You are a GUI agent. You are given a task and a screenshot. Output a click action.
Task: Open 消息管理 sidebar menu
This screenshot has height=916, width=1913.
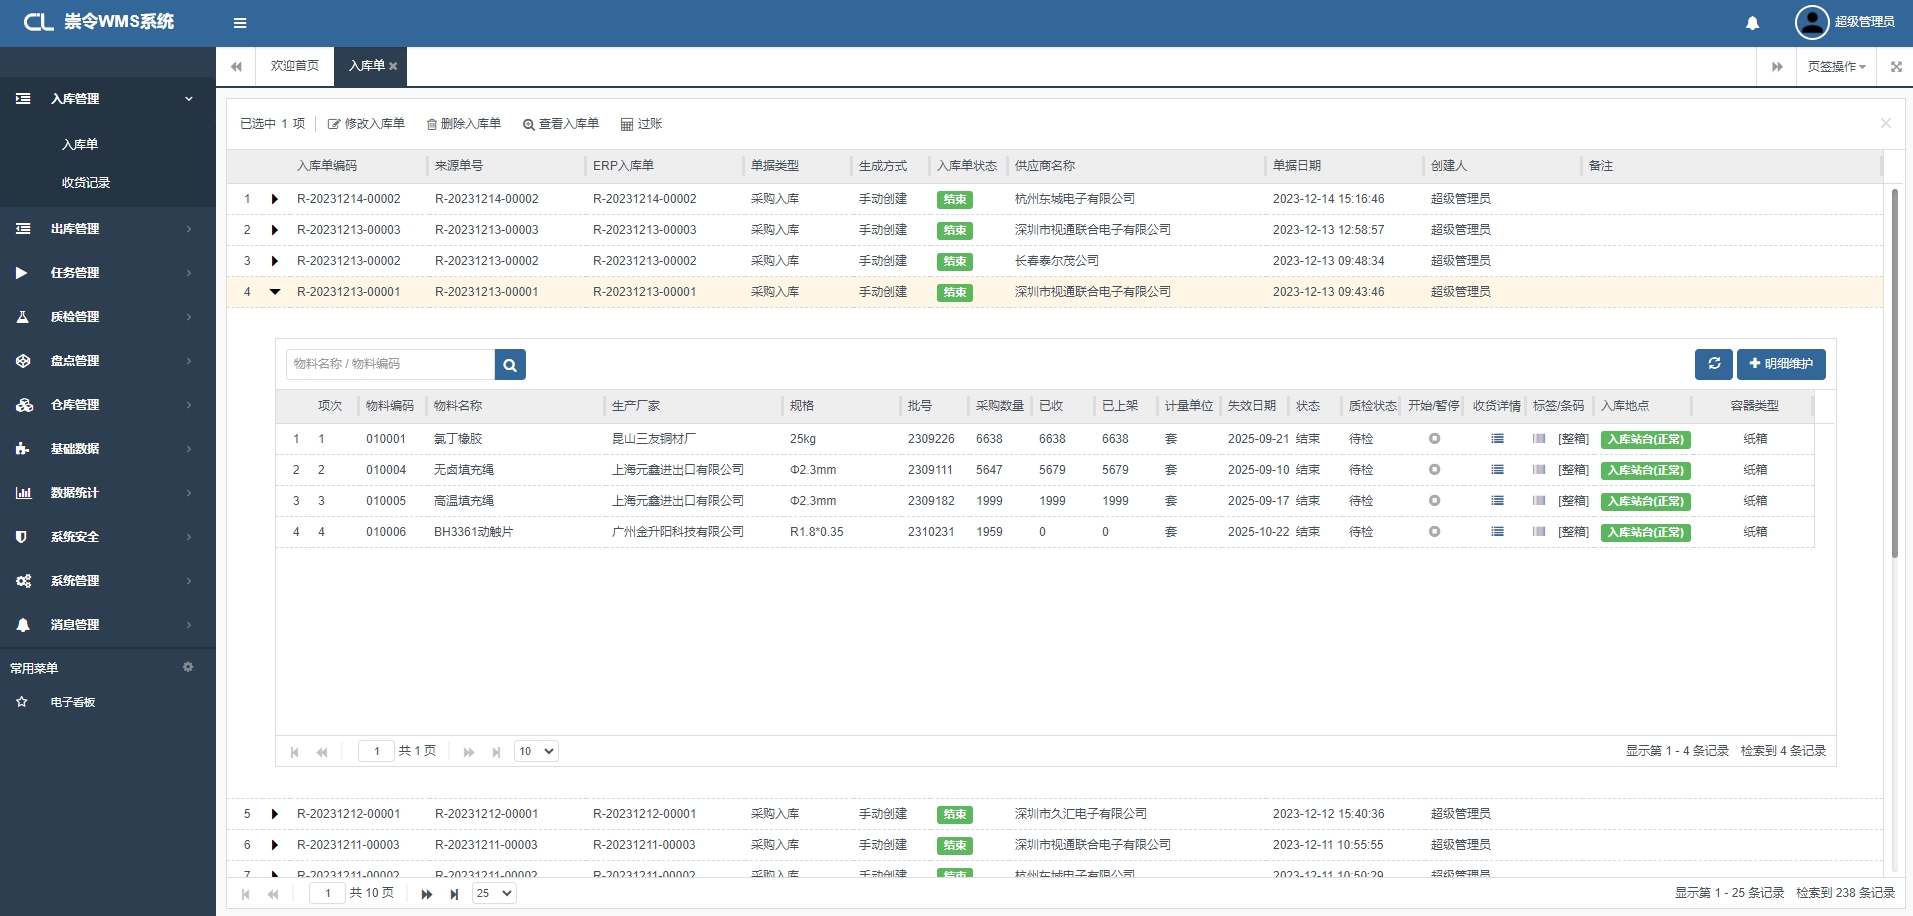108,625
